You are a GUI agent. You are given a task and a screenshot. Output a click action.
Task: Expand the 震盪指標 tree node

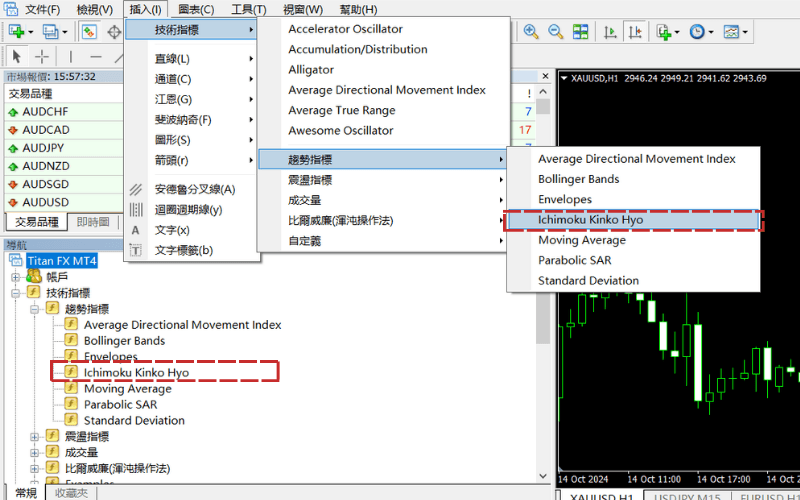point(34,437)
